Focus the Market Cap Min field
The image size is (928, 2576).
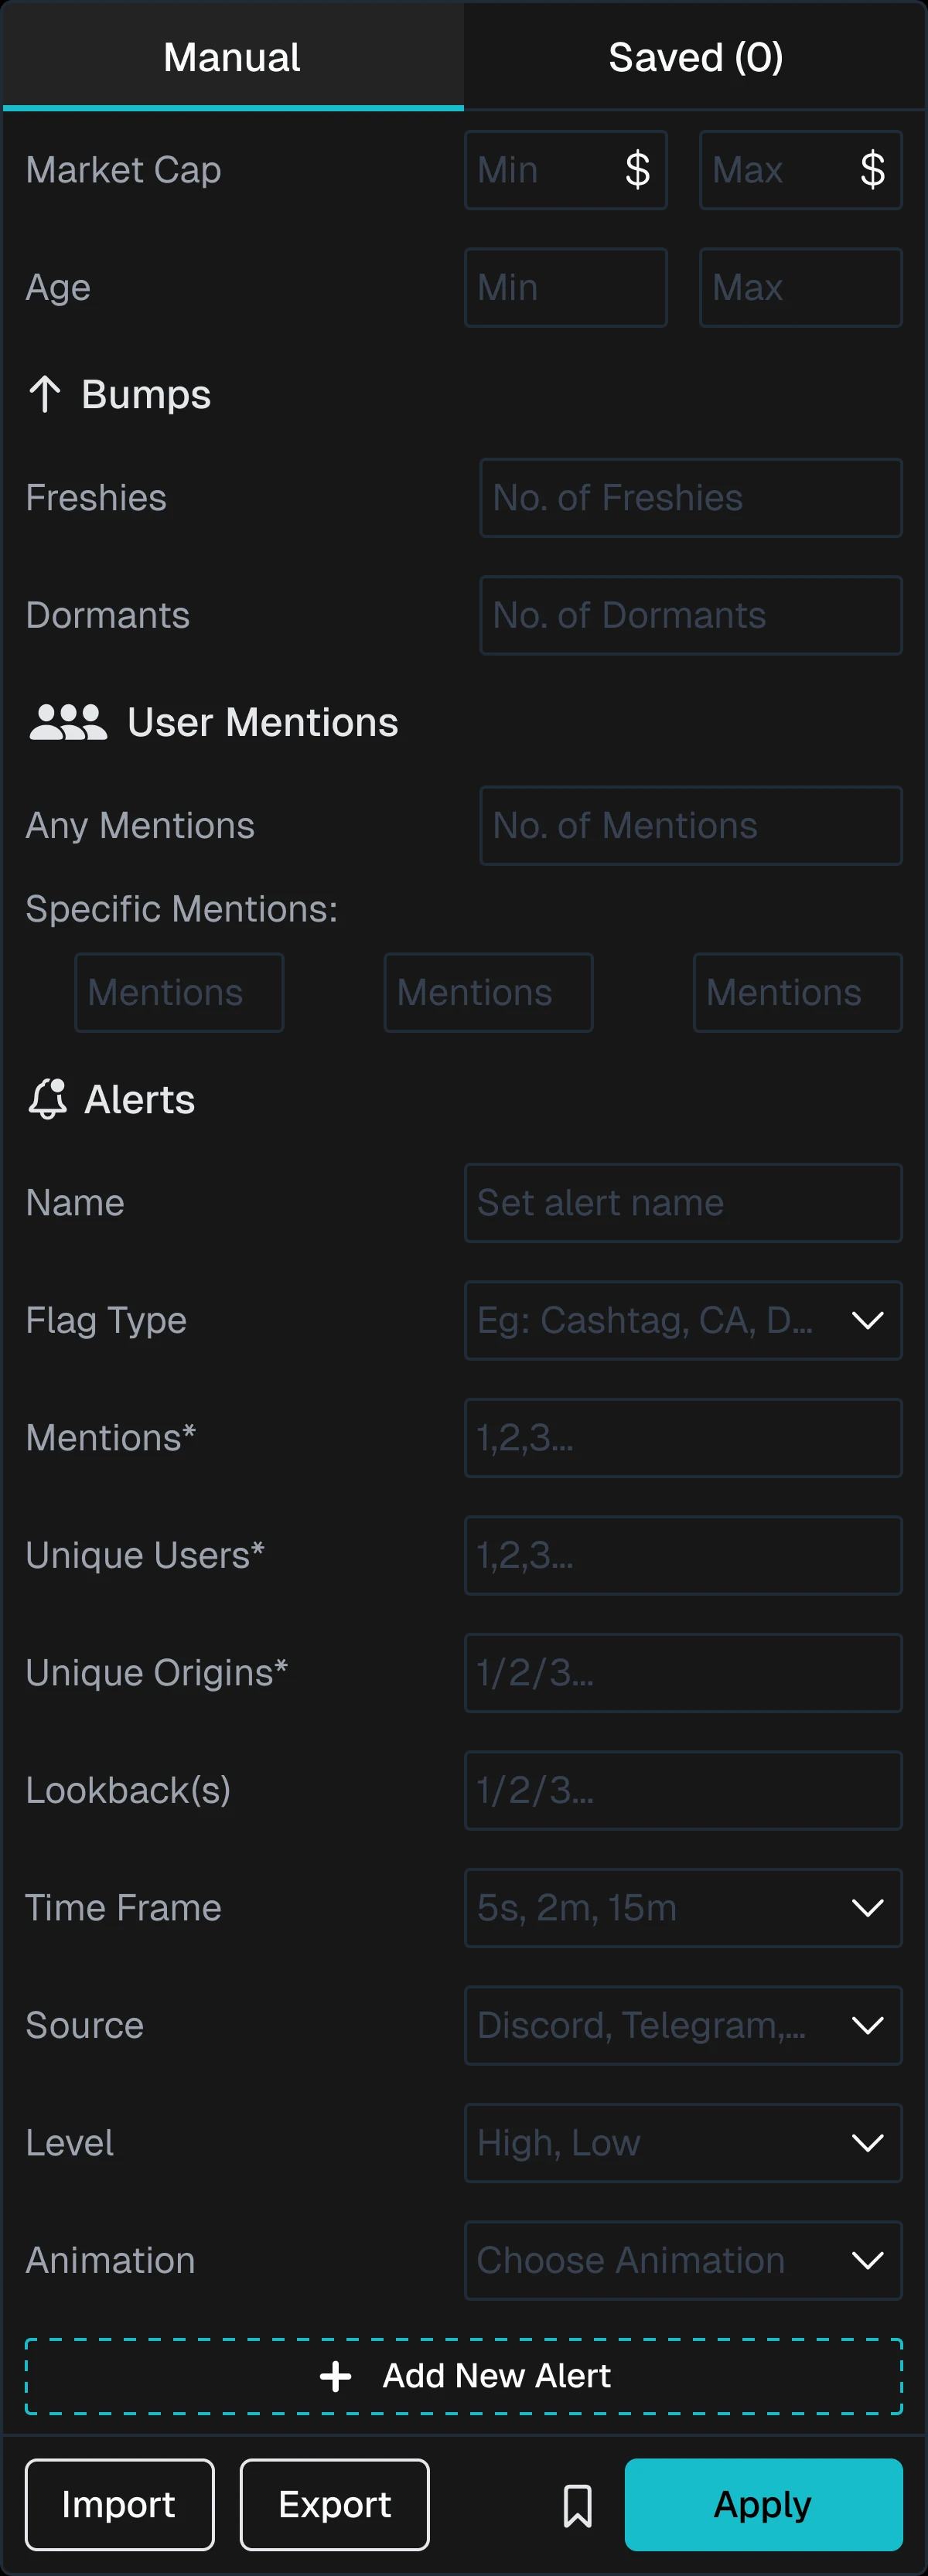point(566,170)
